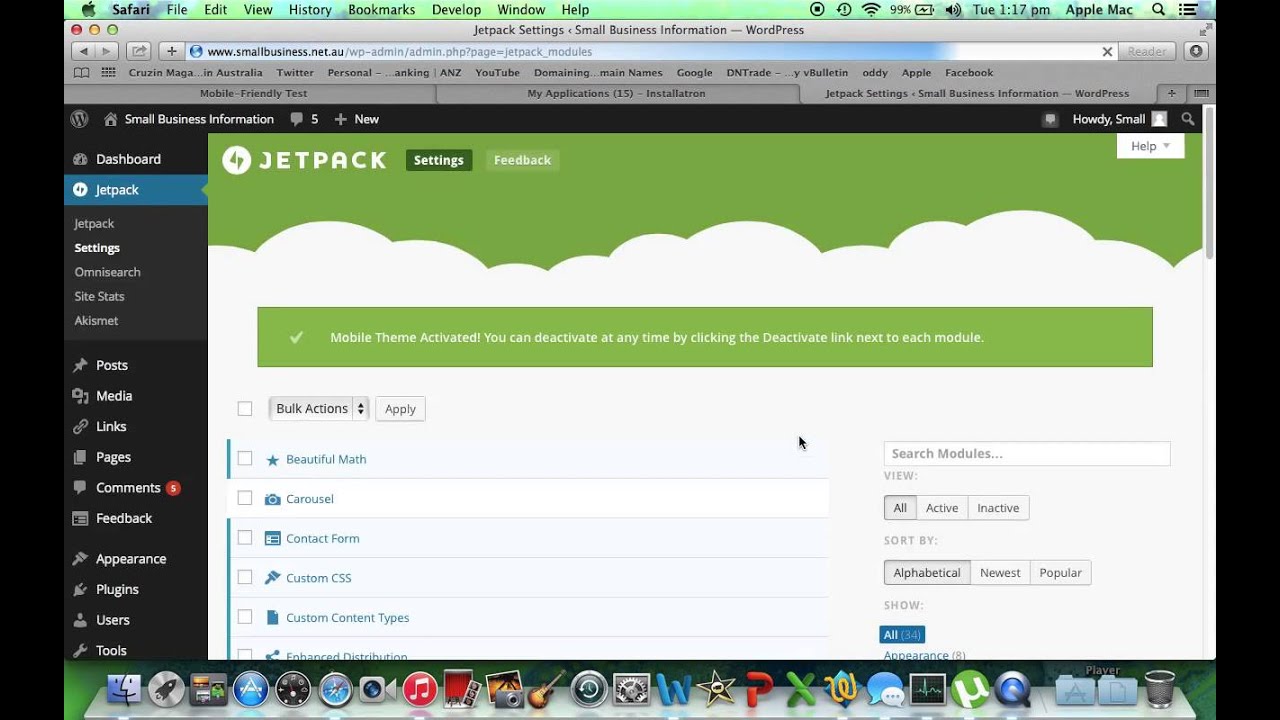Expand the Help dropdown tab

[1150, 146]
